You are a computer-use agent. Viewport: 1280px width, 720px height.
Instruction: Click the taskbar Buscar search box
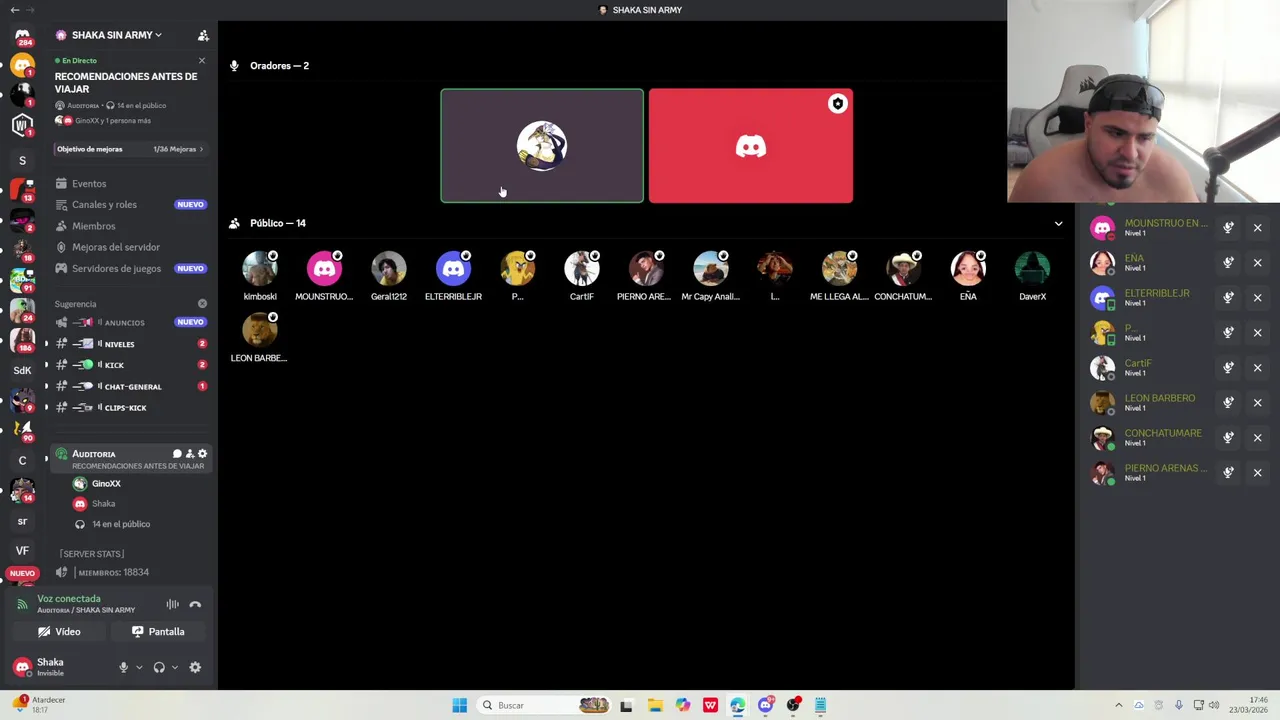(542, 705)
